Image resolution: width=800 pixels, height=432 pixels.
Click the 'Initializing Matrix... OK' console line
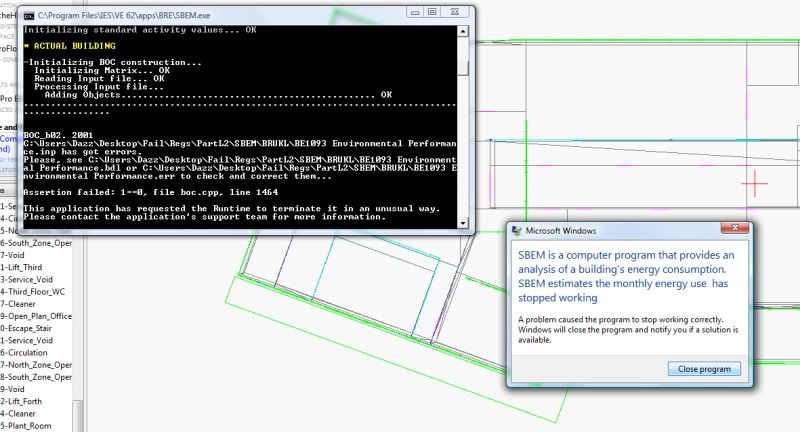(102, 70)
